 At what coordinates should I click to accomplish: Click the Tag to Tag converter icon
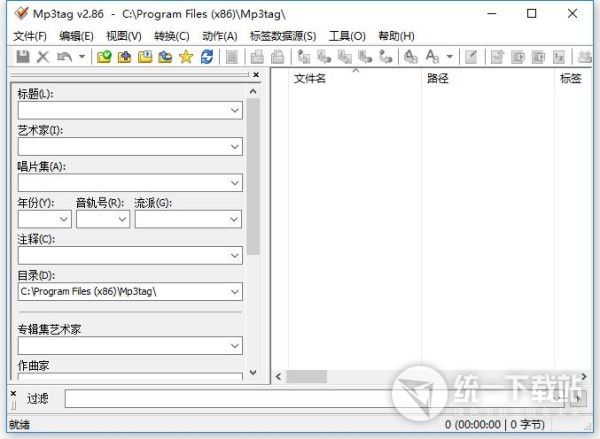[x=386, y=57]
